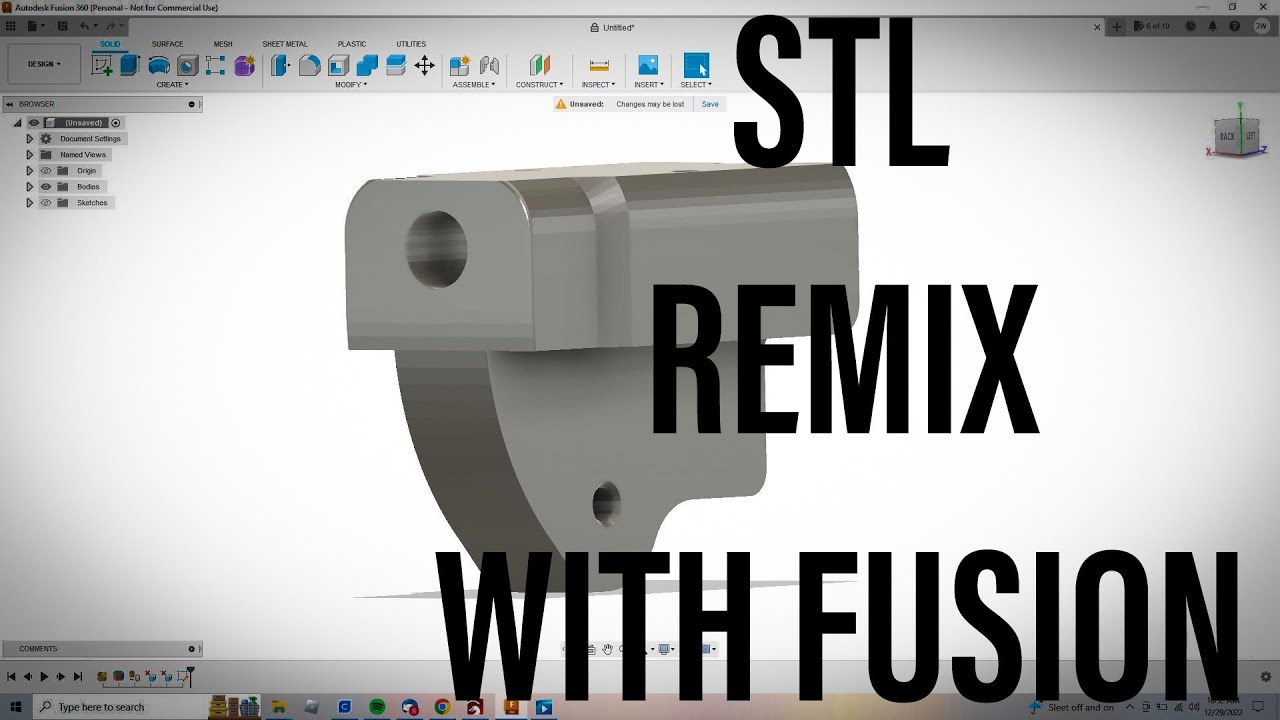1280x720 pixels.
Task: Expand the Named Views node
Action: point(30,154)
